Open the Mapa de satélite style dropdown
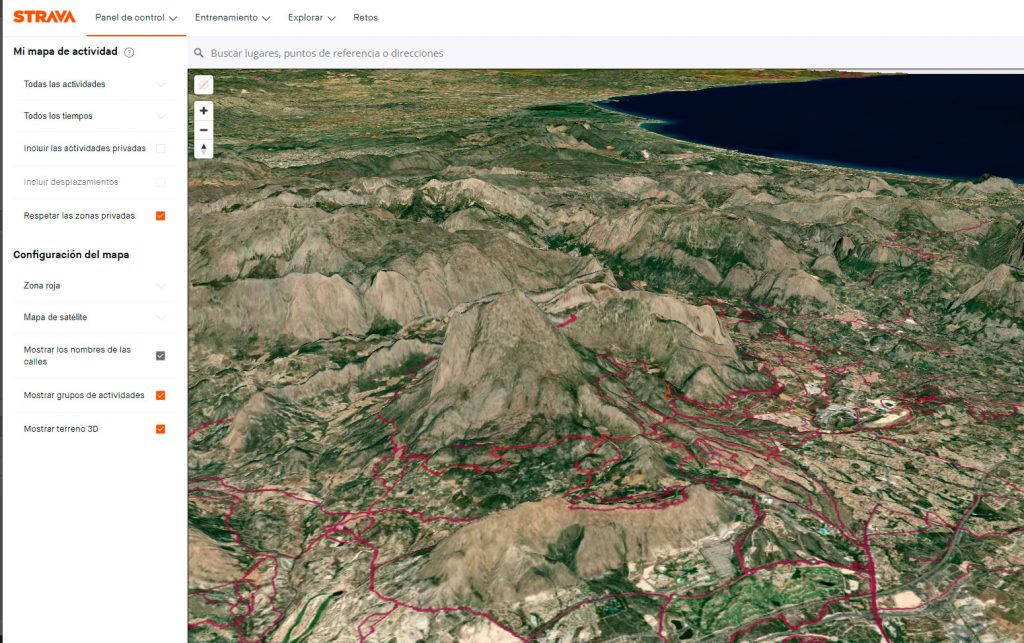This screenshot has width=1024, height=643. coord(94,318)
